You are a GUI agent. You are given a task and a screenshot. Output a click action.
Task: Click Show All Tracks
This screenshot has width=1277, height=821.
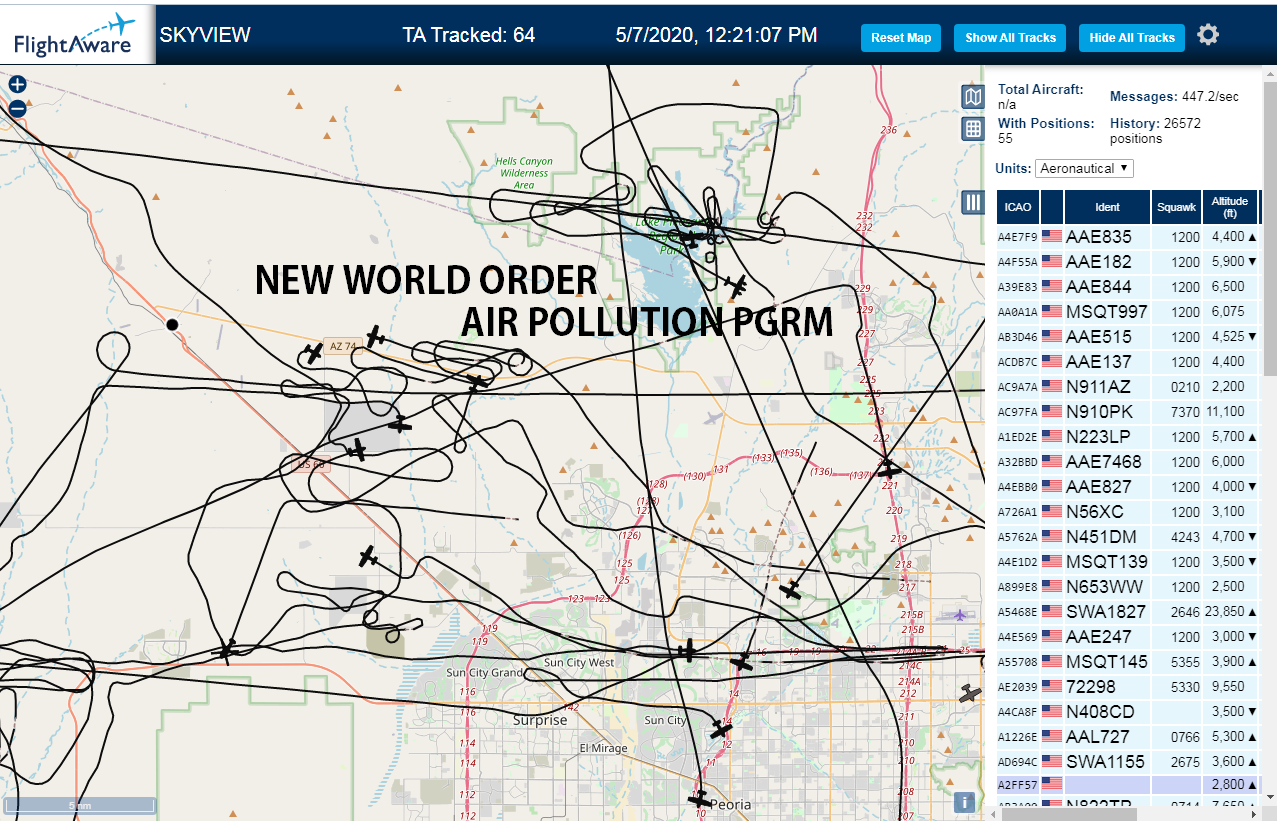pos(1010,38)
